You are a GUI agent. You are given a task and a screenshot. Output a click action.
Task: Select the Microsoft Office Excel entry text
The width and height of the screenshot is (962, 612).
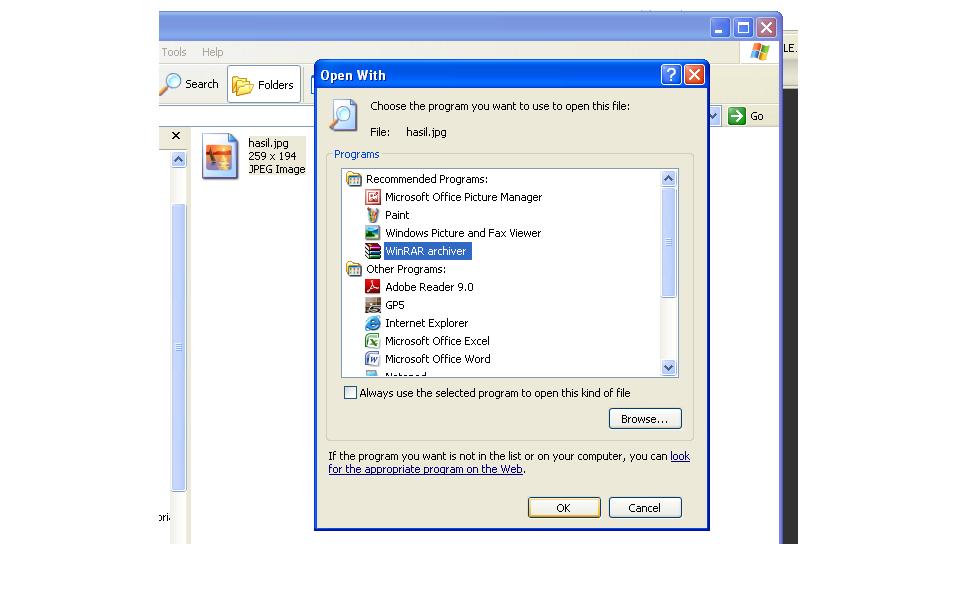coord(437,341)
